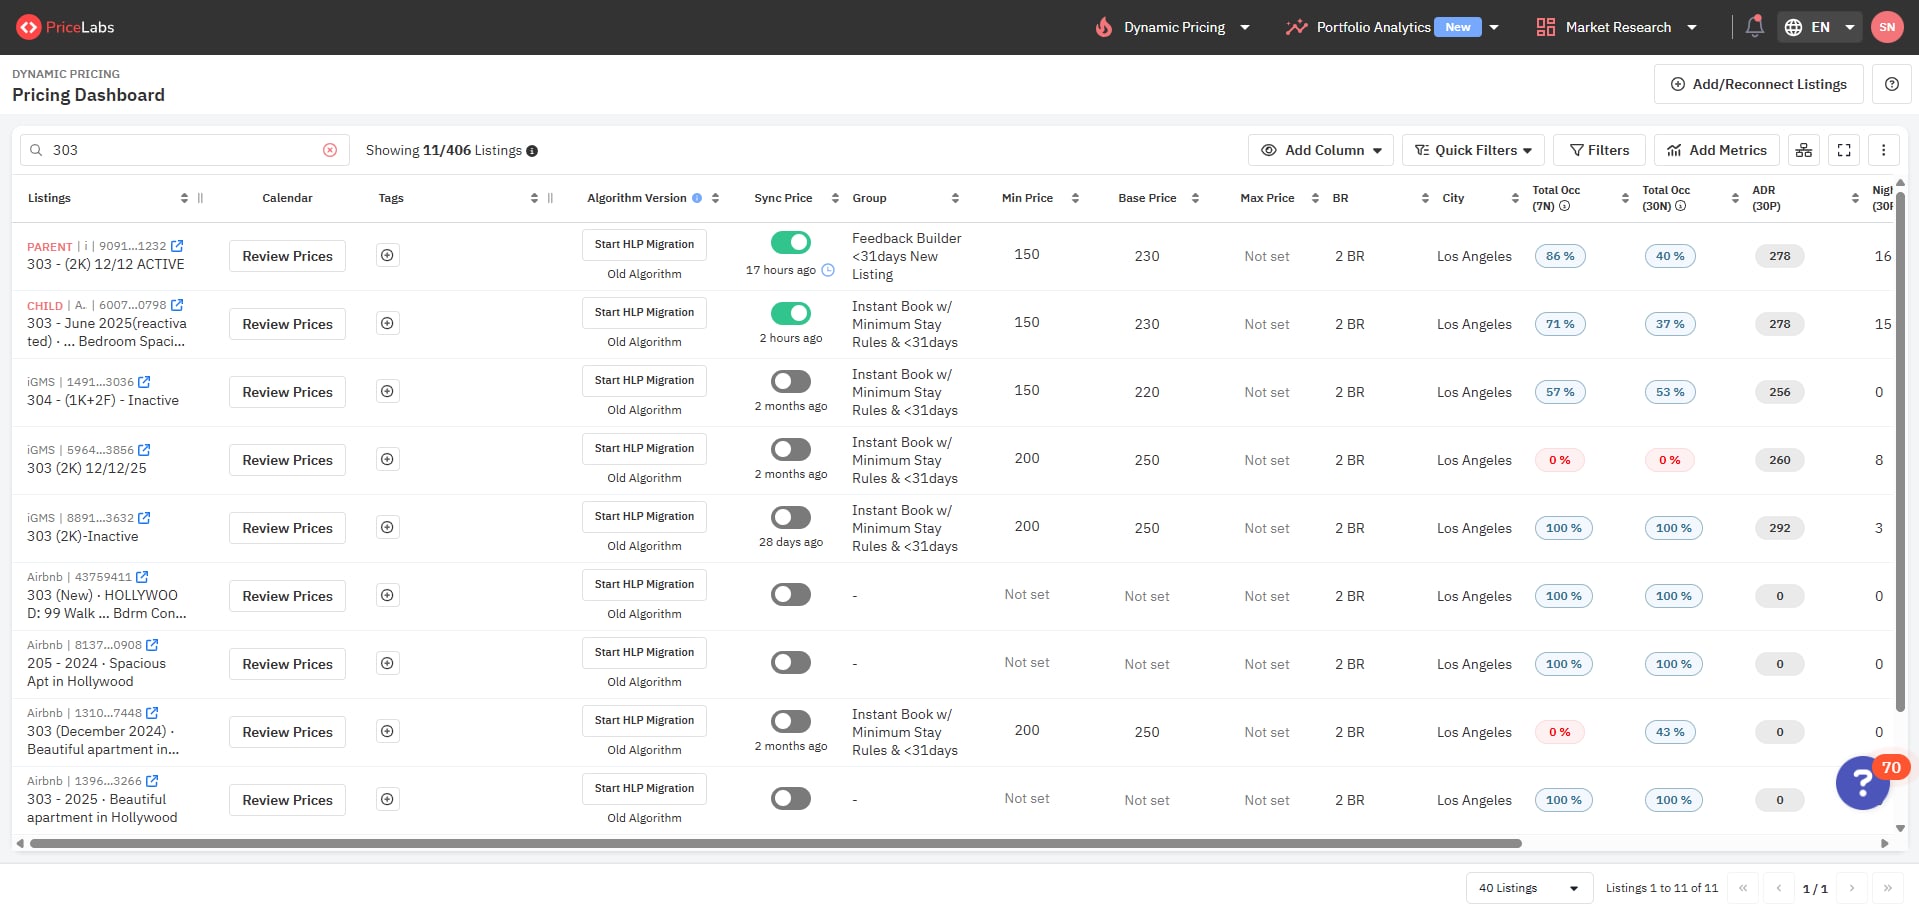Click the notifications bell icon
The width and height of the screenshot is (1919, 909).
click(1754, 27)
